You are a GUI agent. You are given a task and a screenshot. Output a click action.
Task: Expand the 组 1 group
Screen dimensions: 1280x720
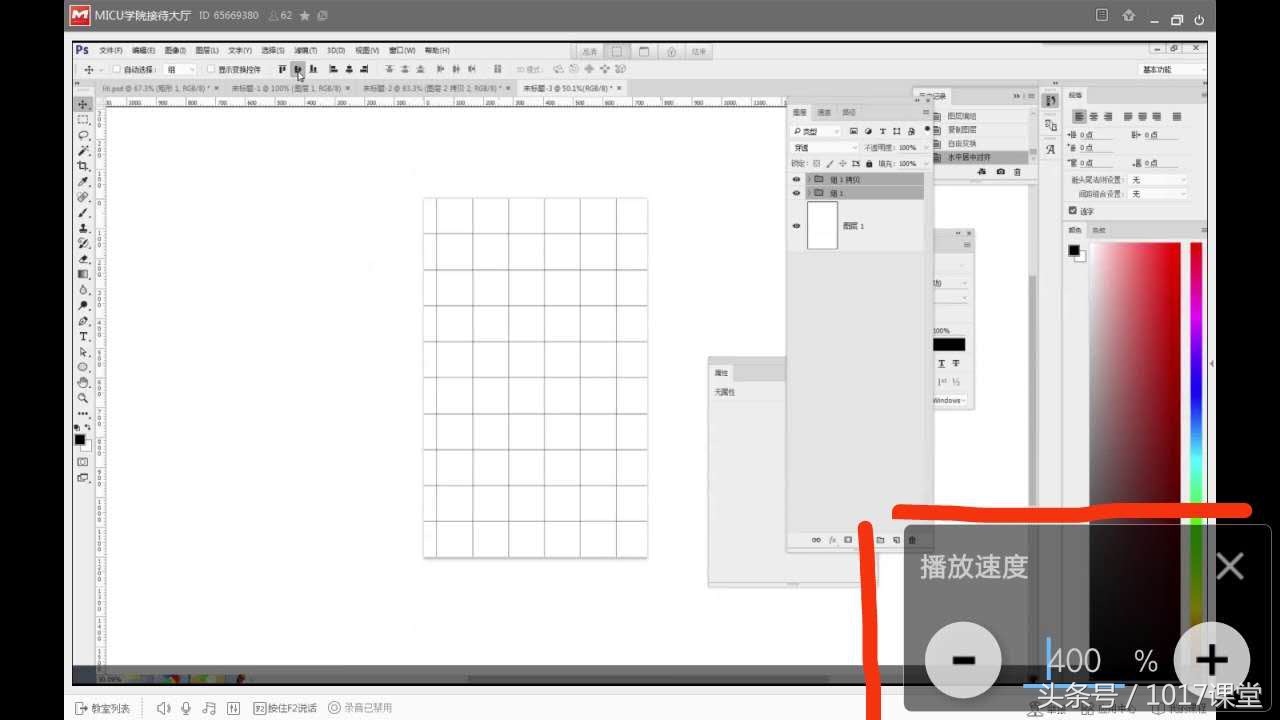click(x=808, y=193)
